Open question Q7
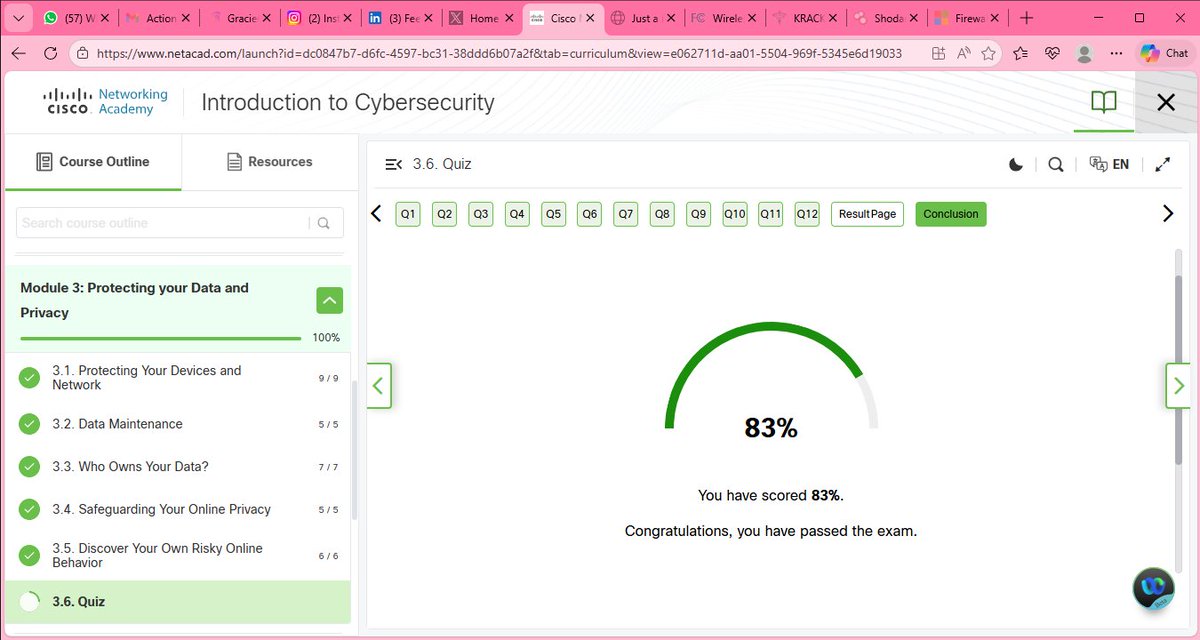 pyautogui.click(x=626, y=214)
